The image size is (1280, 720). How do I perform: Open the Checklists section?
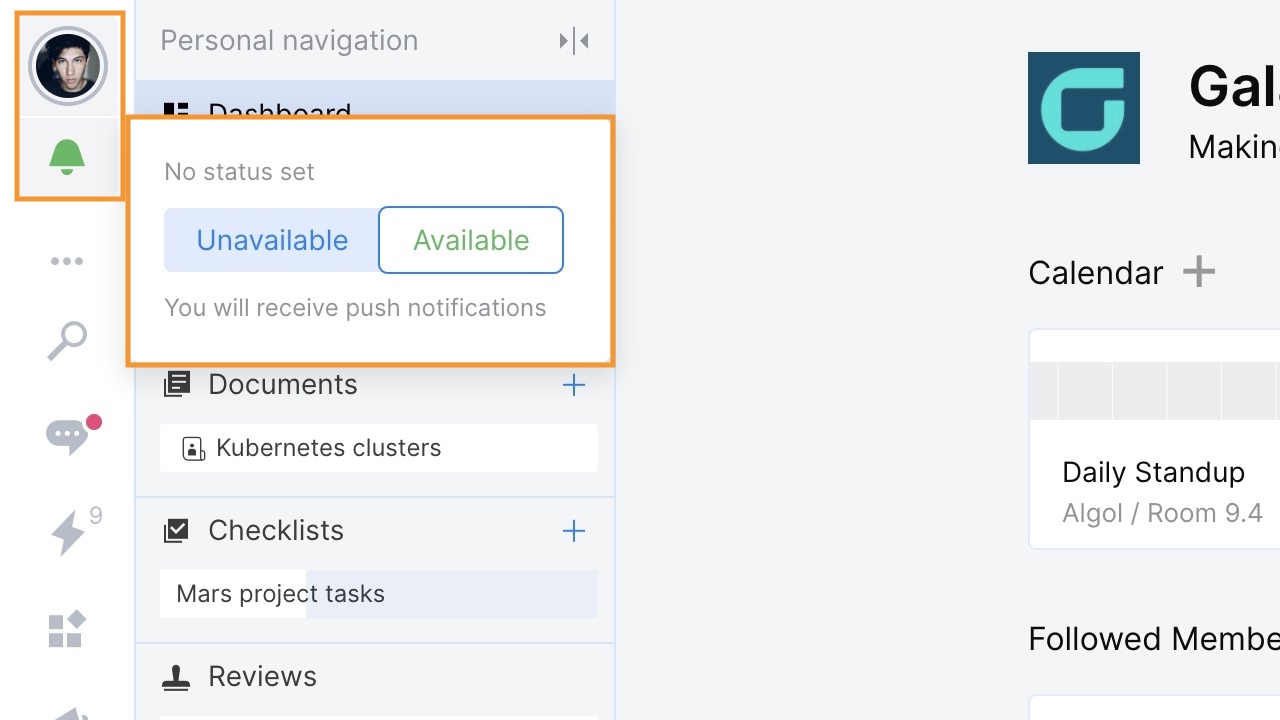point(276,531)
